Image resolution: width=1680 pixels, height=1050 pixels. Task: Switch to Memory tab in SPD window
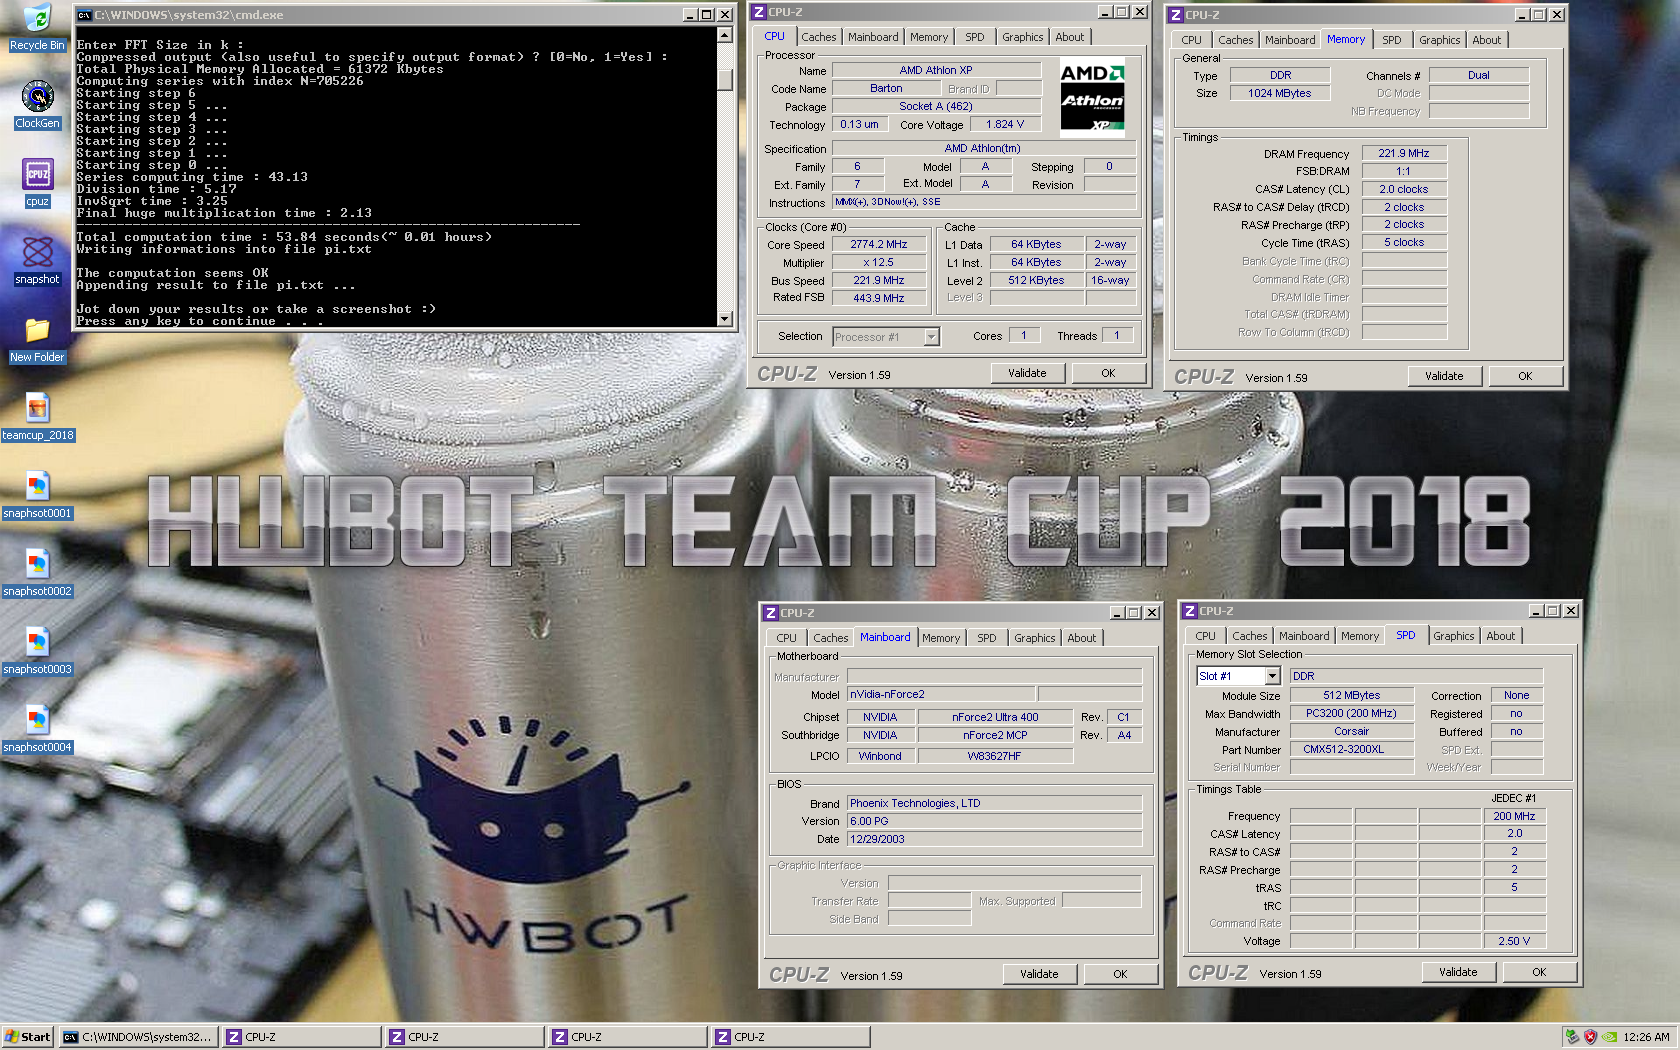[1360, 636]
